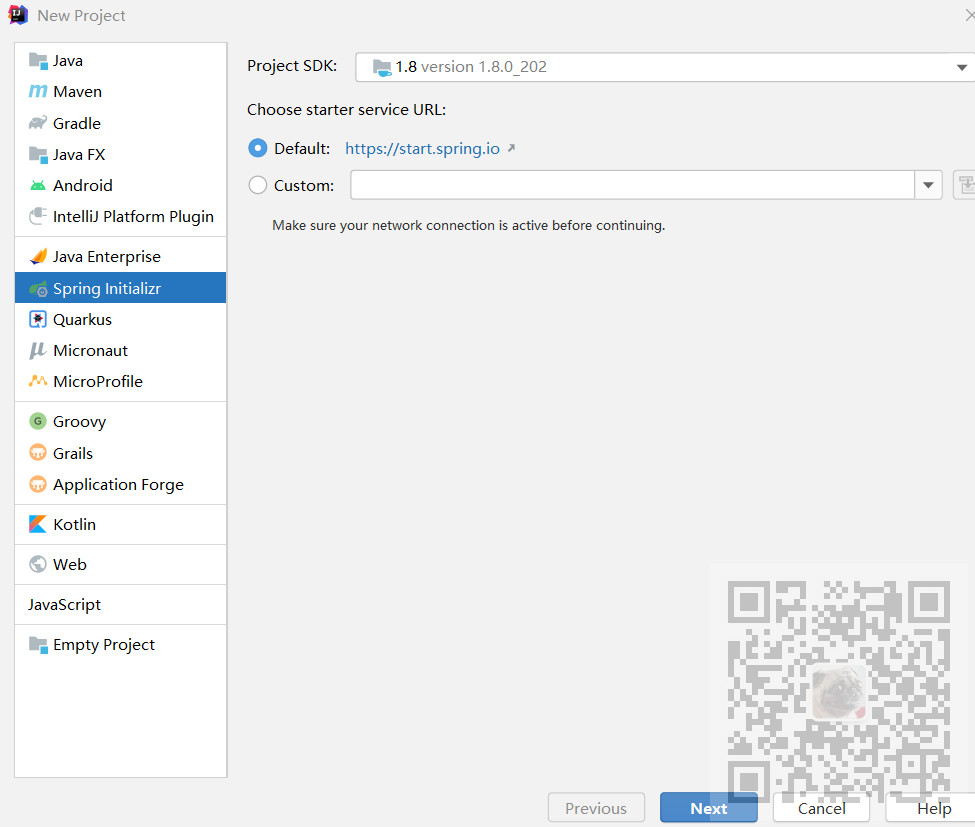Pick the Grails entry
The image size is (975, 827).
point(121,453)
